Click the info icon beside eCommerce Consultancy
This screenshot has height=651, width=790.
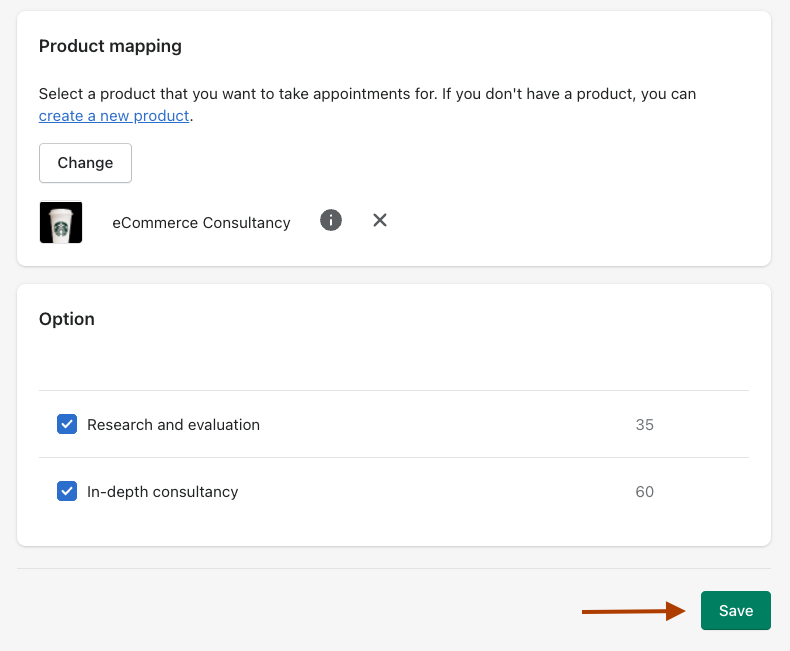click(x=331, y=220)
